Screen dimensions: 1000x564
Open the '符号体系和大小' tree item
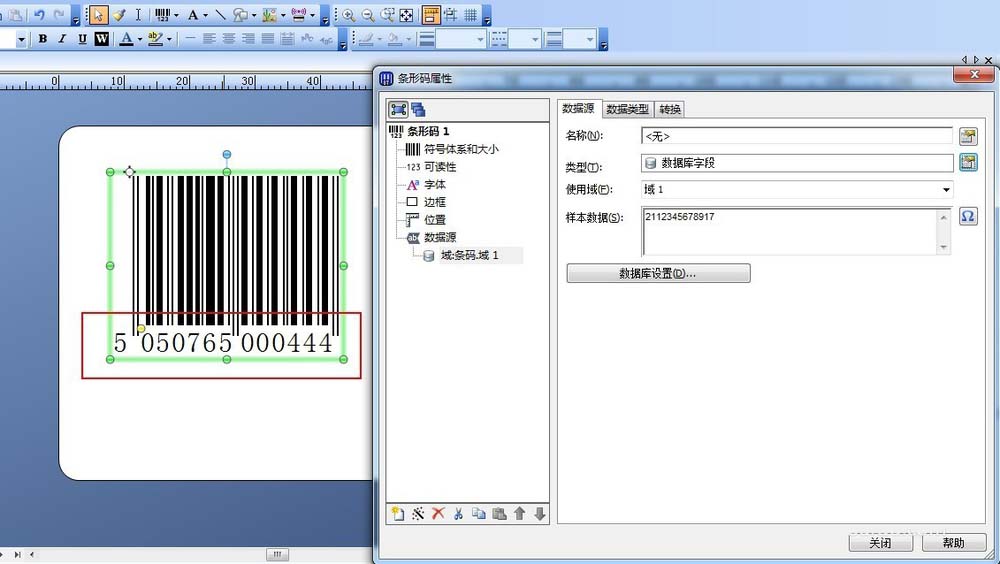(461, 149)
